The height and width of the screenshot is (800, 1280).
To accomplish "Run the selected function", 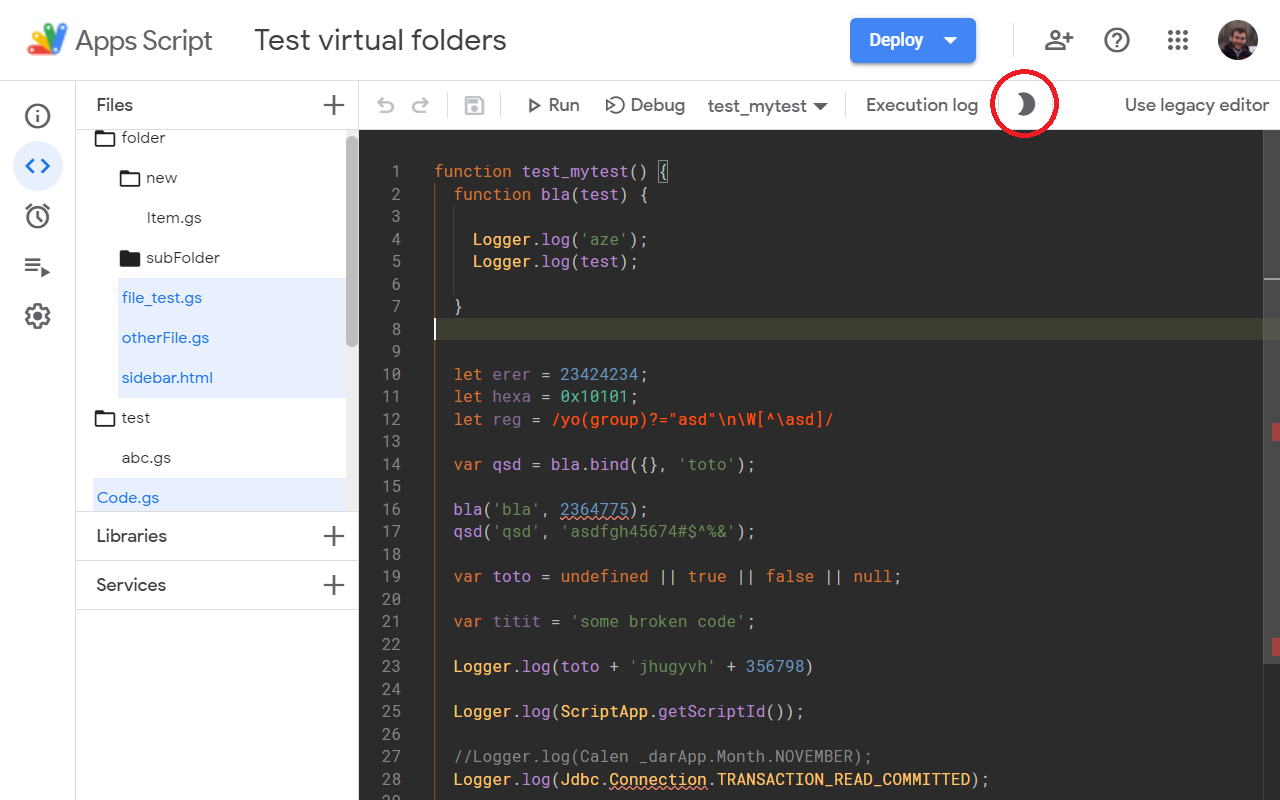I will coord(552,104).
